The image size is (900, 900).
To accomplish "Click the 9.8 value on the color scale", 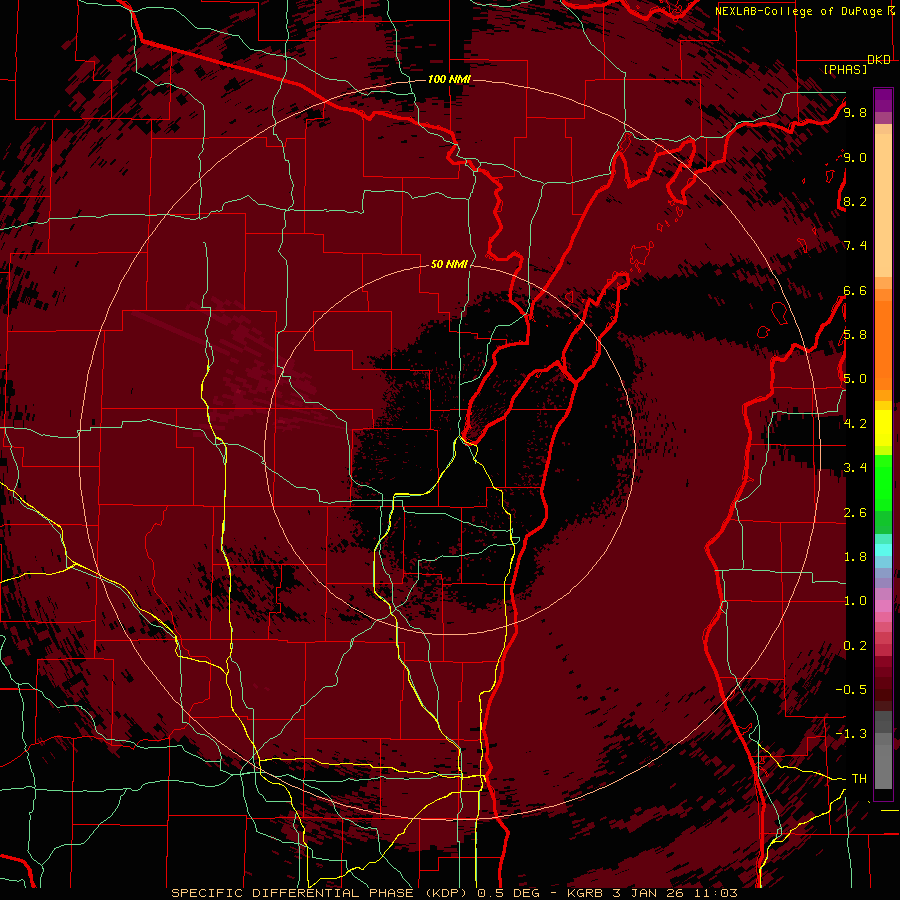I will pyautogui.click(x=855, y=112).
